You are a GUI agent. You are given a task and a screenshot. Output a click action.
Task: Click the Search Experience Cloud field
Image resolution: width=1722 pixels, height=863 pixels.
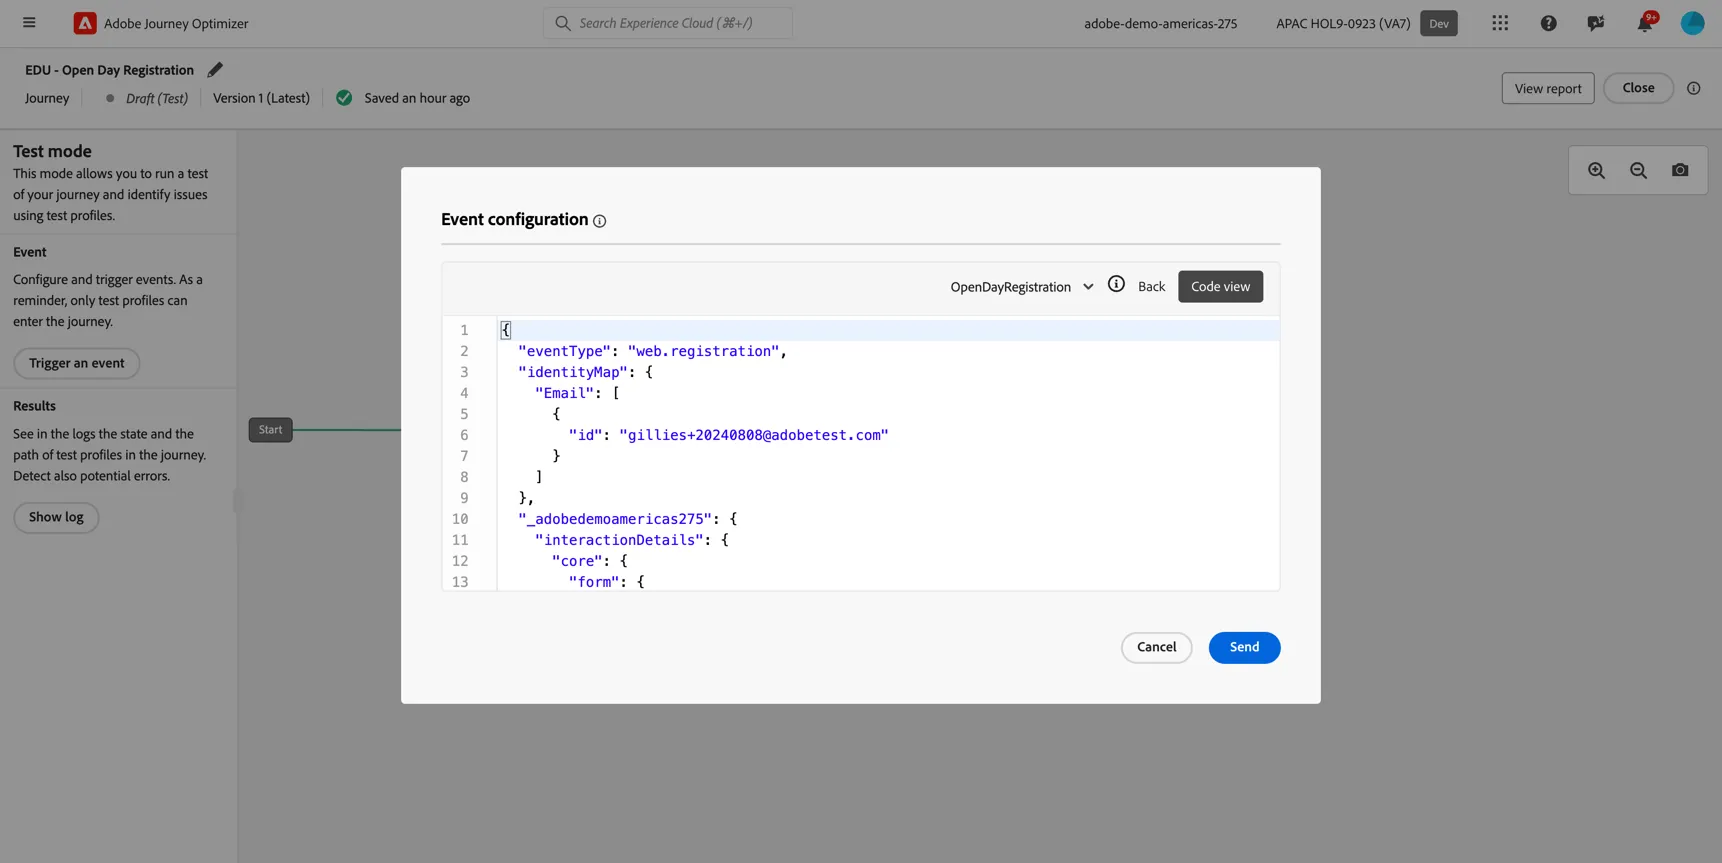pos(668,23)
